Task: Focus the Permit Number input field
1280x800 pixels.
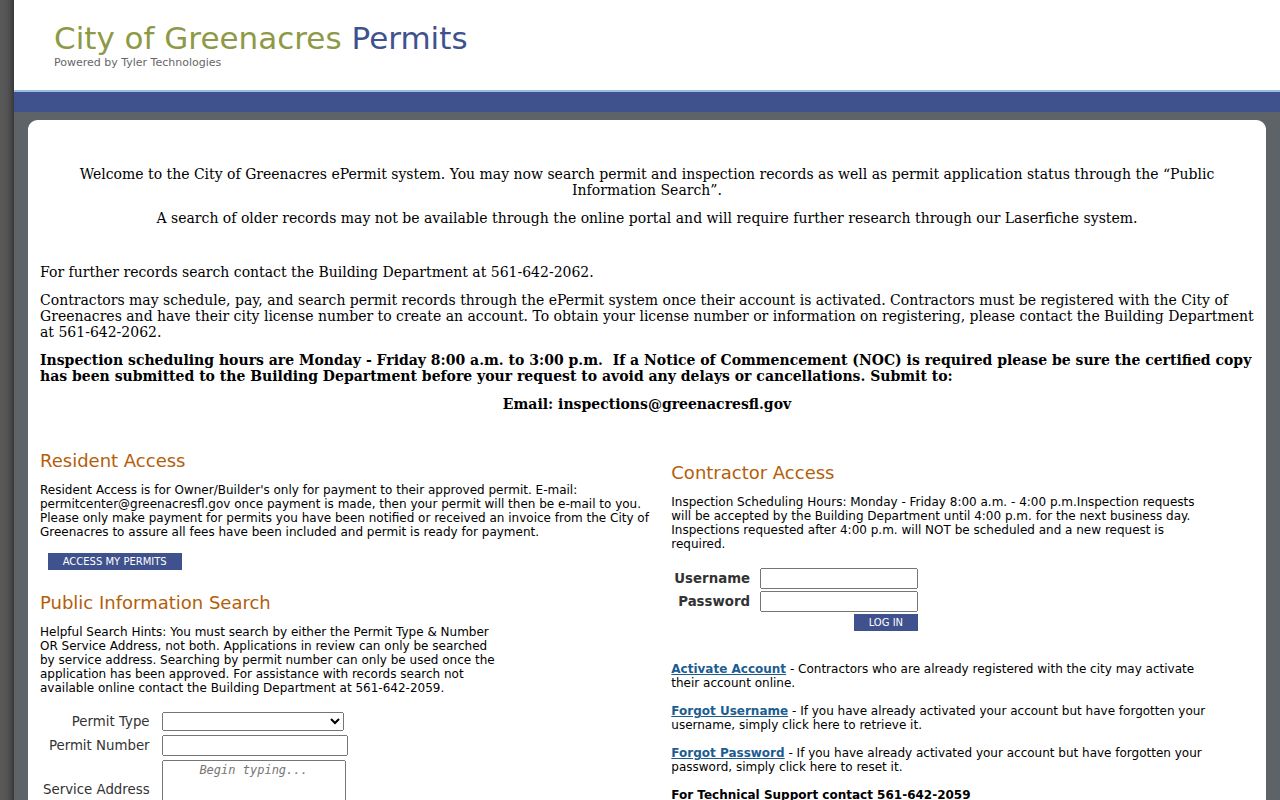Action: (255, 745)
